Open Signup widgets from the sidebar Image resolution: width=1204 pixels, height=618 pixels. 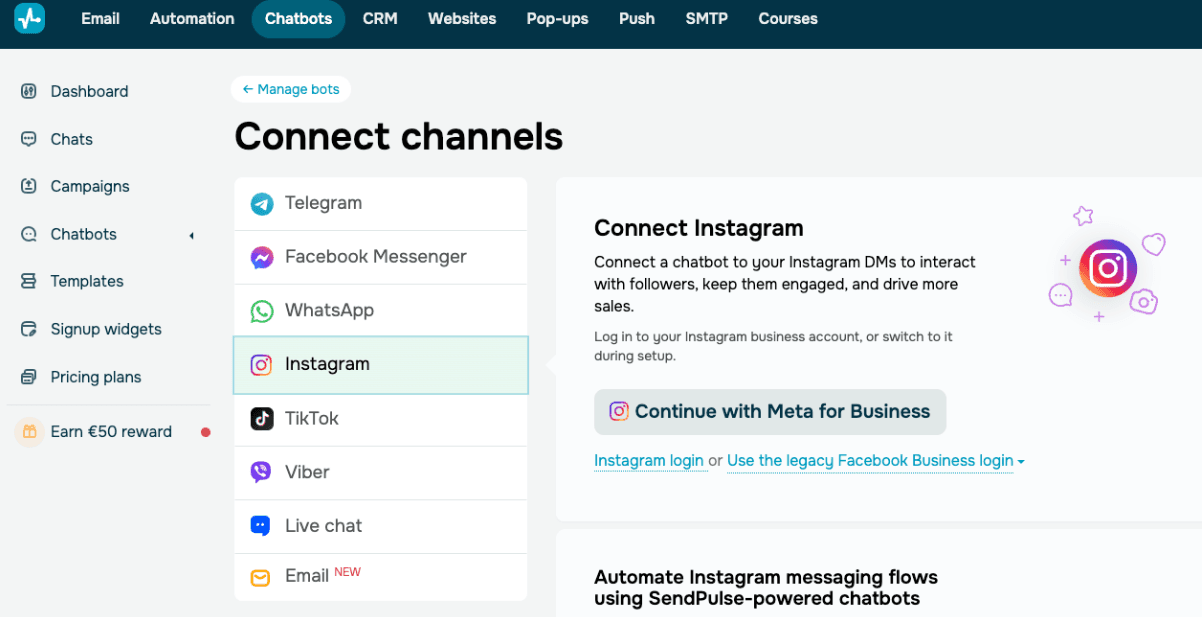pos(106,329)
